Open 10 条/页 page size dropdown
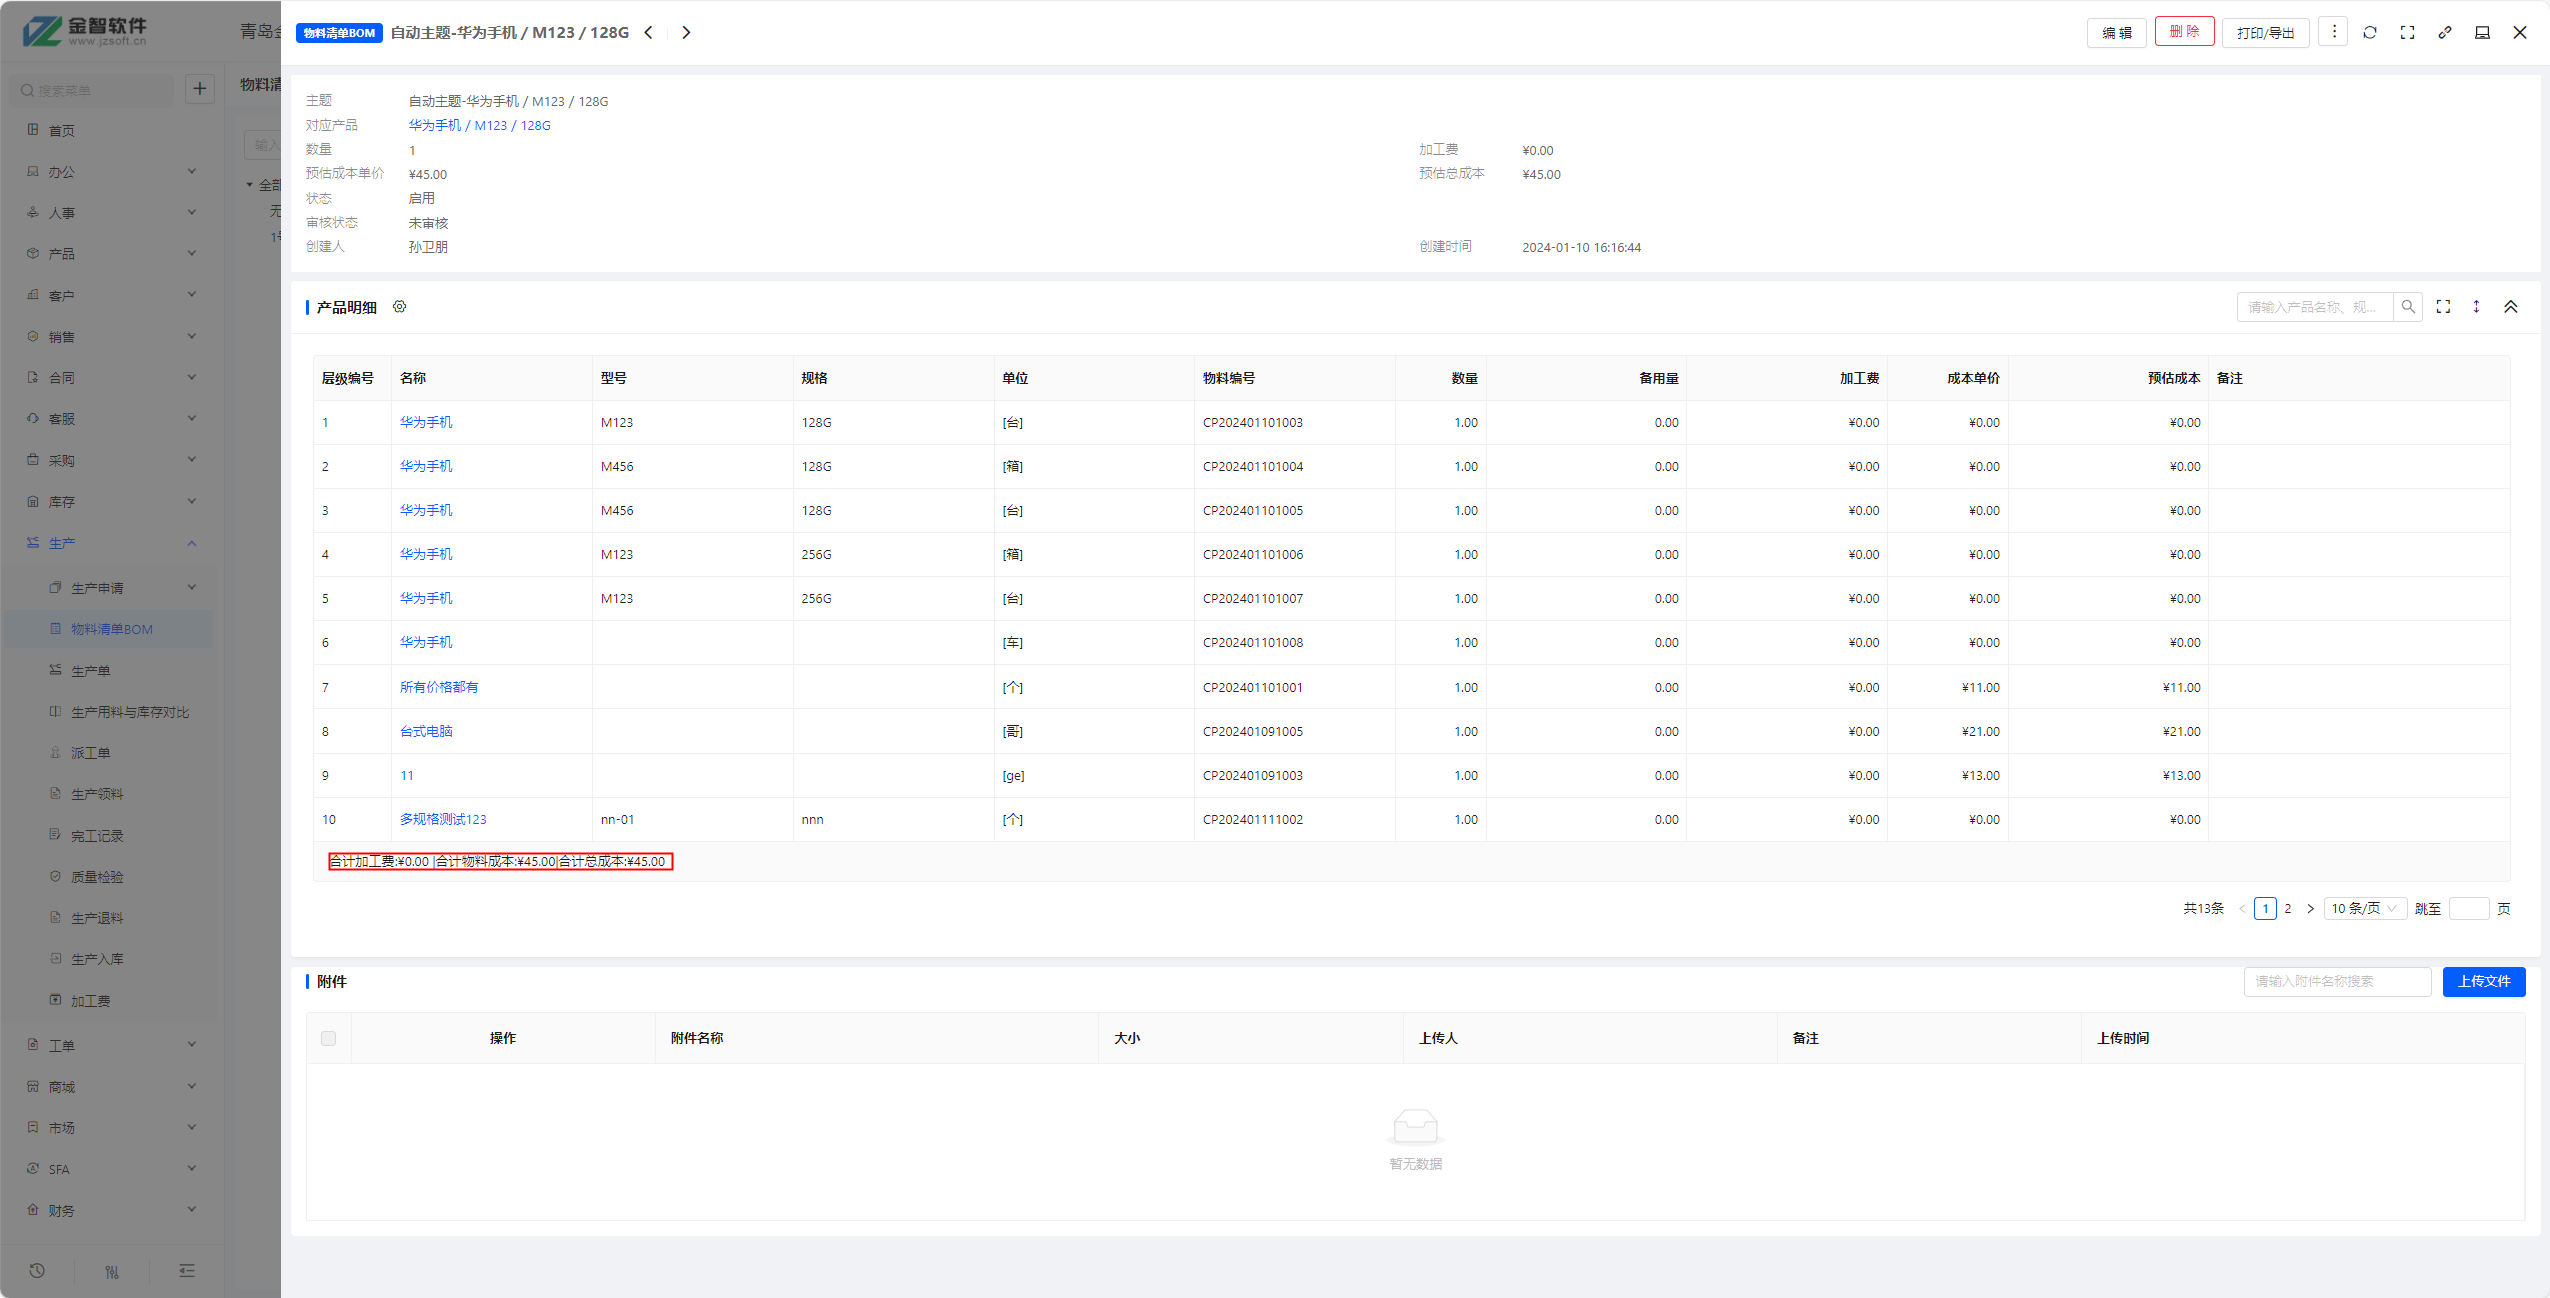Viewport: 2550px width, 1298px height. 2364,908
